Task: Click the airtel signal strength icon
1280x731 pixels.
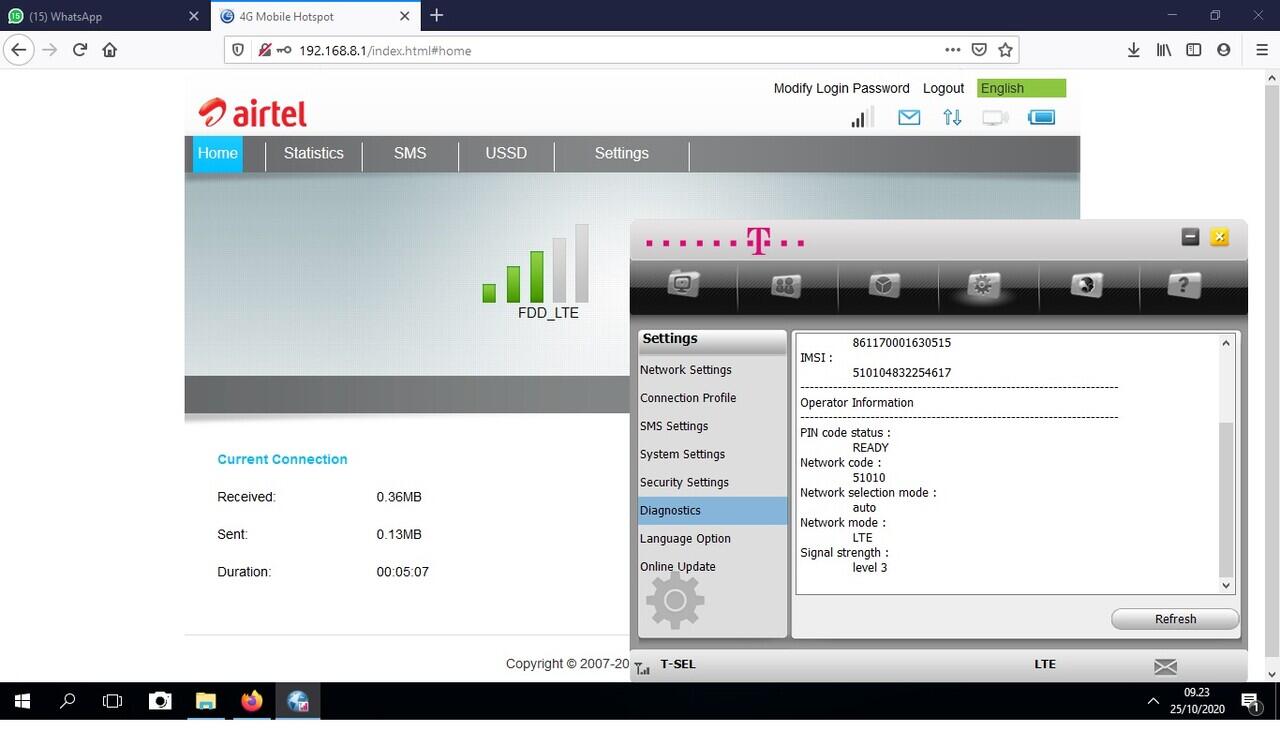Action: click(862, 117)
